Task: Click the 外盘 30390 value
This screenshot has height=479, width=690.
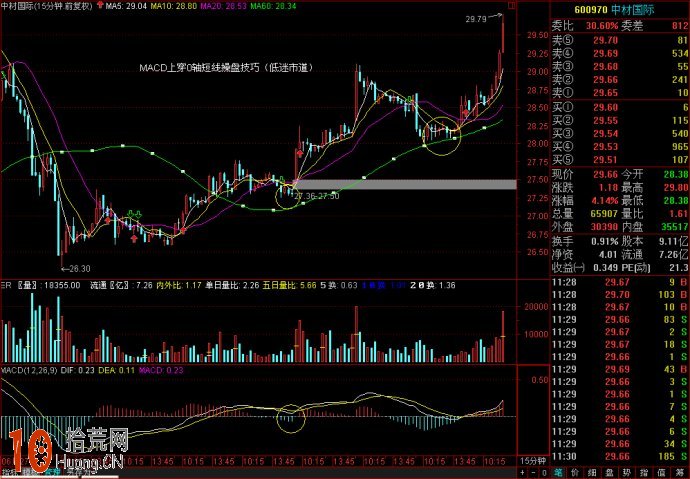Action: pyautogui.click(x=604, y=227)
